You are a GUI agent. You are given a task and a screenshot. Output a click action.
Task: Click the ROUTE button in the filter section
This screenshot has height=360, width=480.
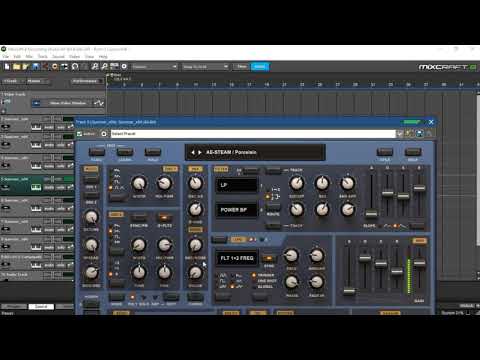click(273, 208)
